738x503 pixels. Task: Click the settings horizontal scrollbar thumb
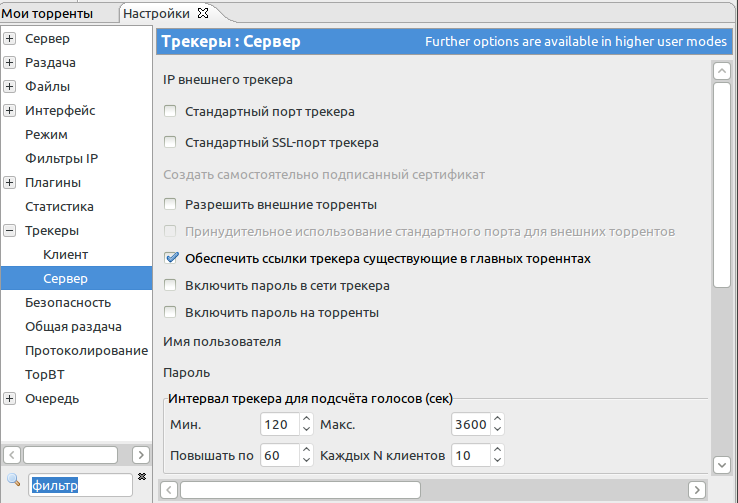300,490
